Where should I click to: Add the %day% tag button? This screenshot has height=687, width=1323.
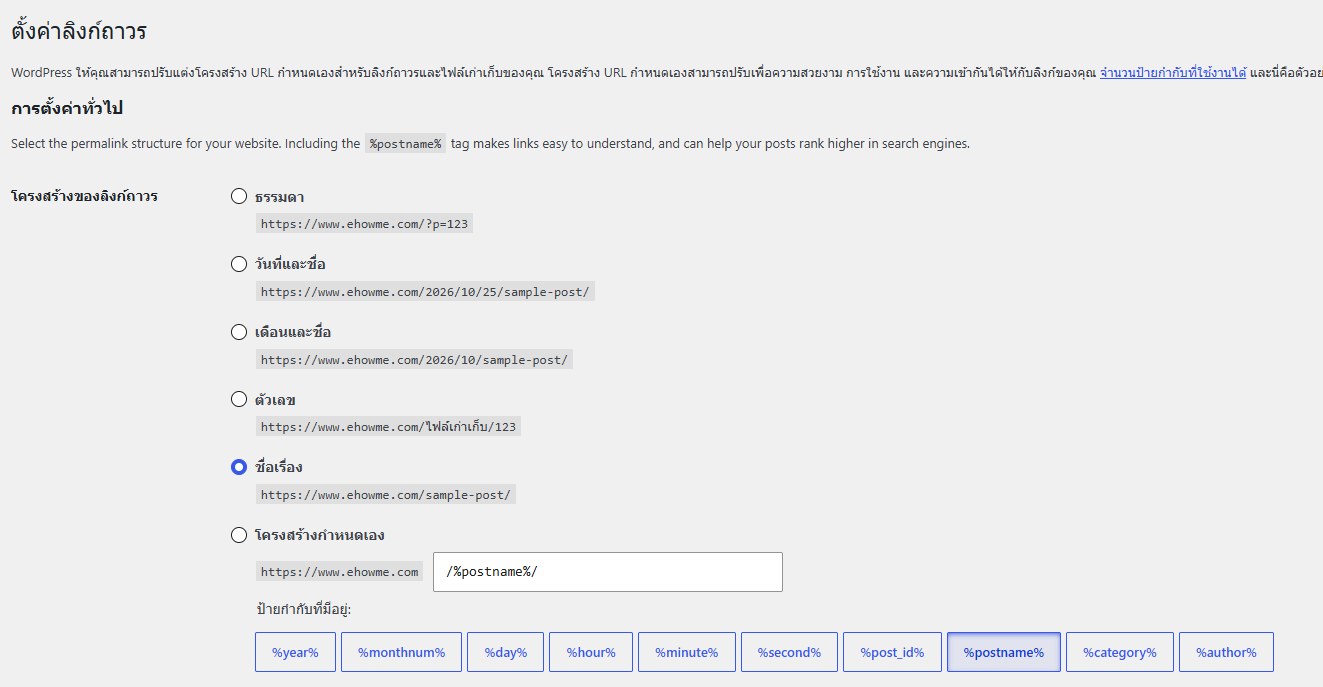(x=505, y=652)
